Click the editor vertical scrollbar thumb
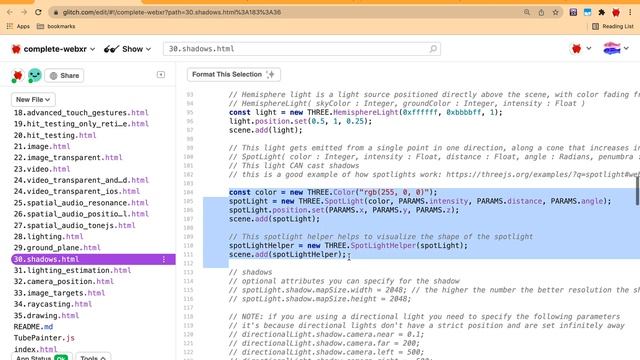 coord(638,192)
